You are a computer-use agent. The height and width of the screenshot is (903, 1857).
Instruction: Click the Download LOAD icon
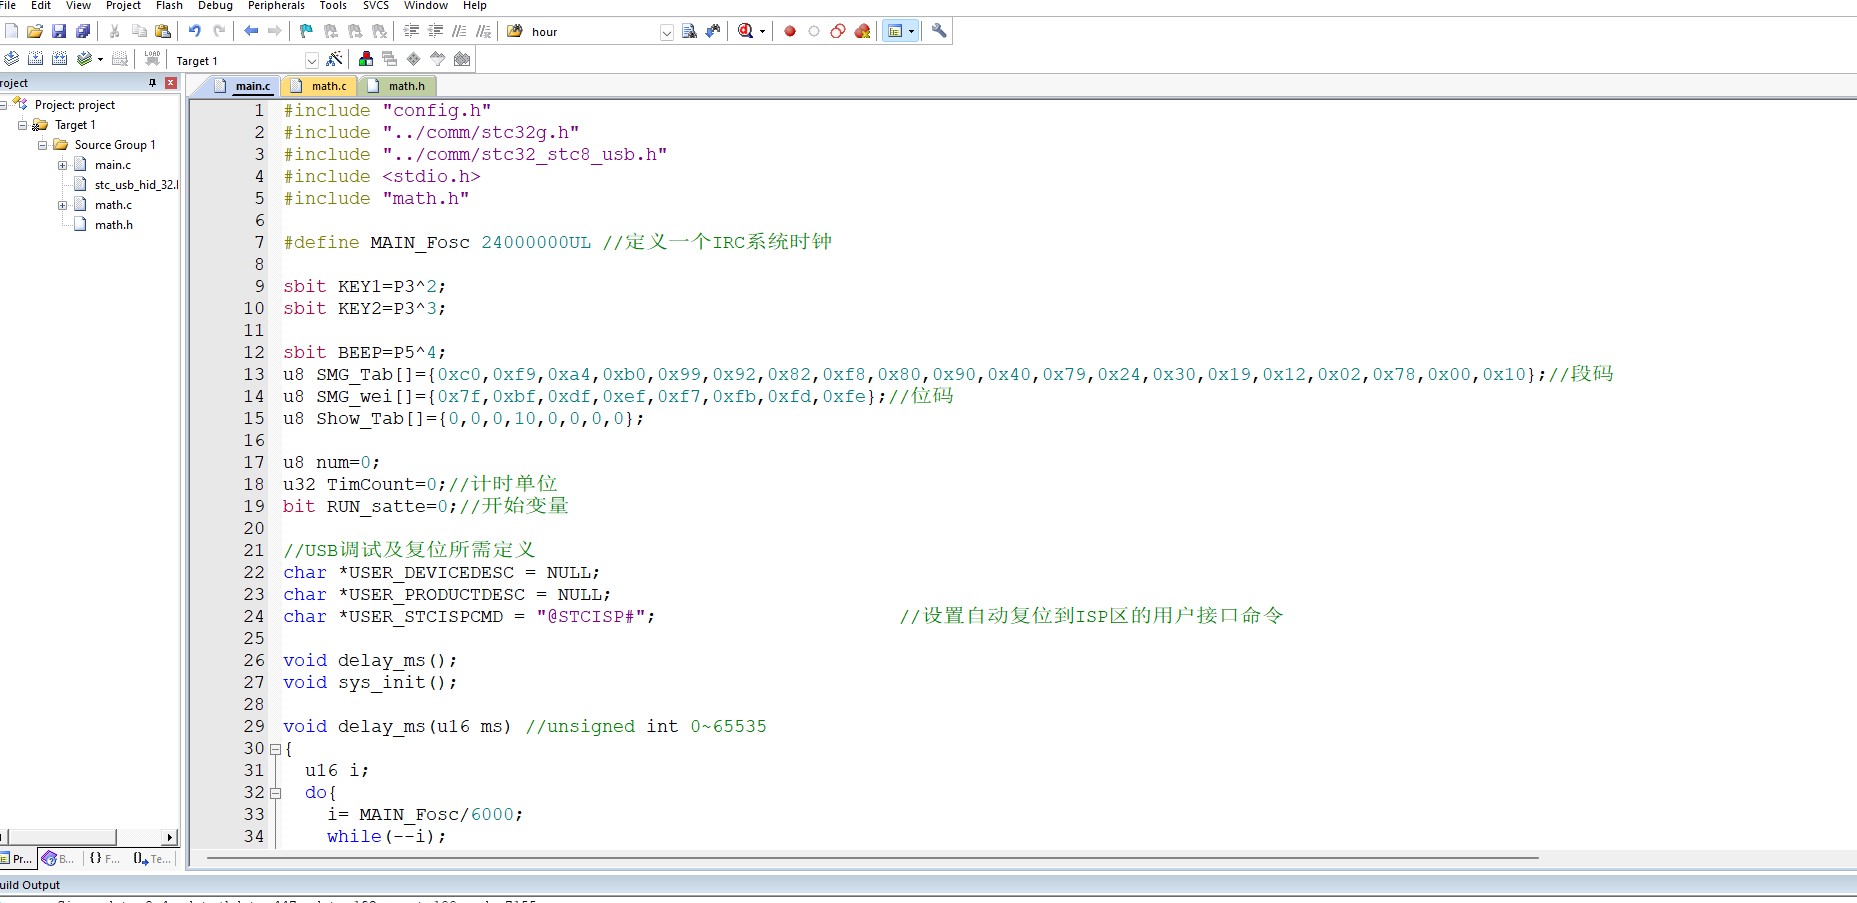[152, 59]
